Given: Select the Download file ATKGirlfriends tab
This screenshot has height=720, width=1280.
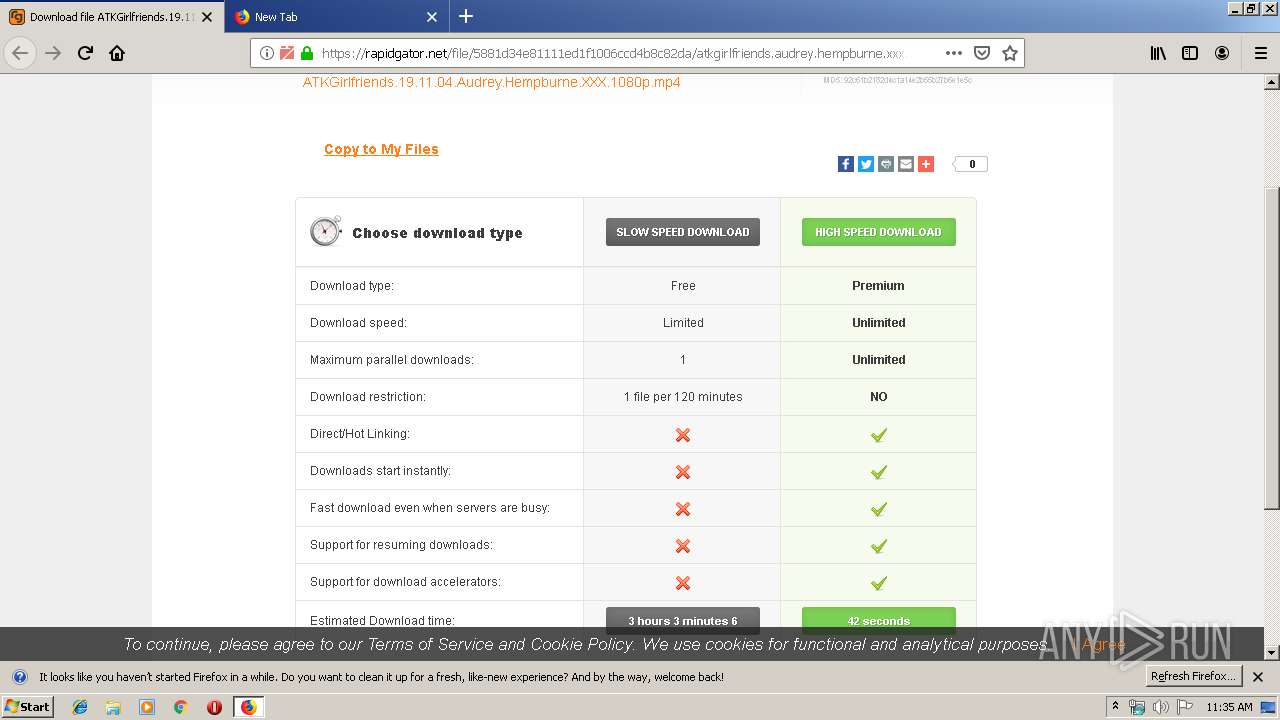Looking at the screenshot, I should point(112,17).
